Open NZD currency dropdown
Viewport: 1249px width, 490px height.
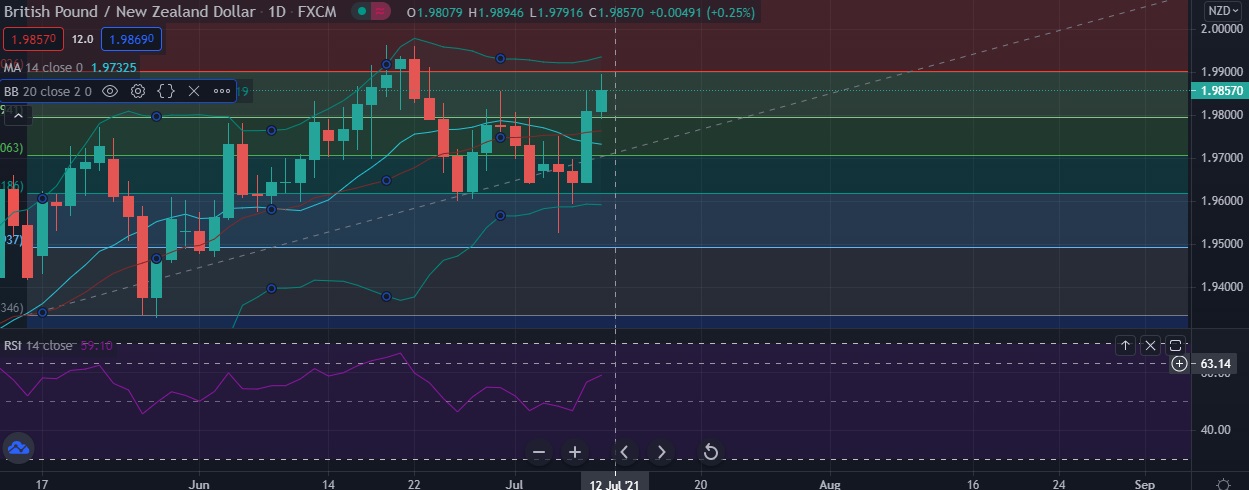tap(1222, 11)
